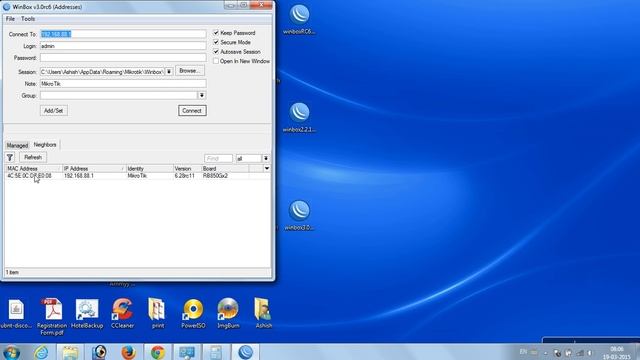Launch ImgBurn from the desktop
The image size is (640, 360).
click(228, 313)
